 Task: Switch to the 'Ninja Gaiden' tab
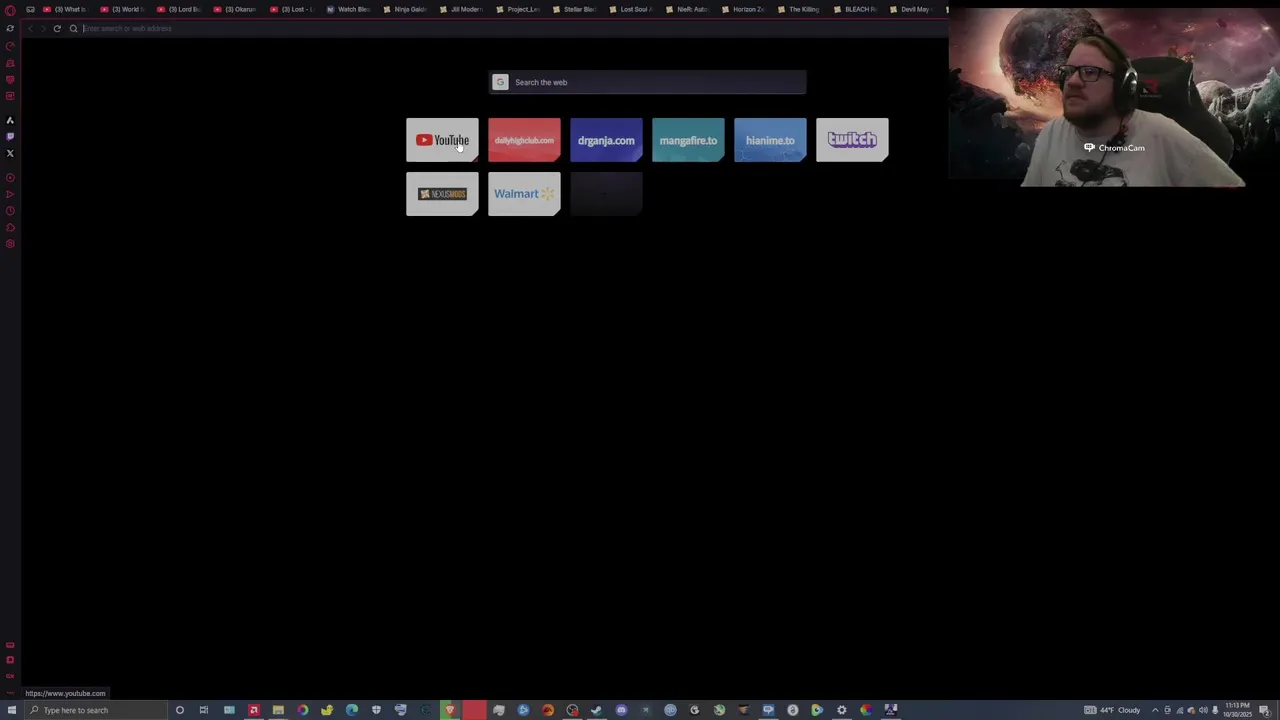(407, 9)
